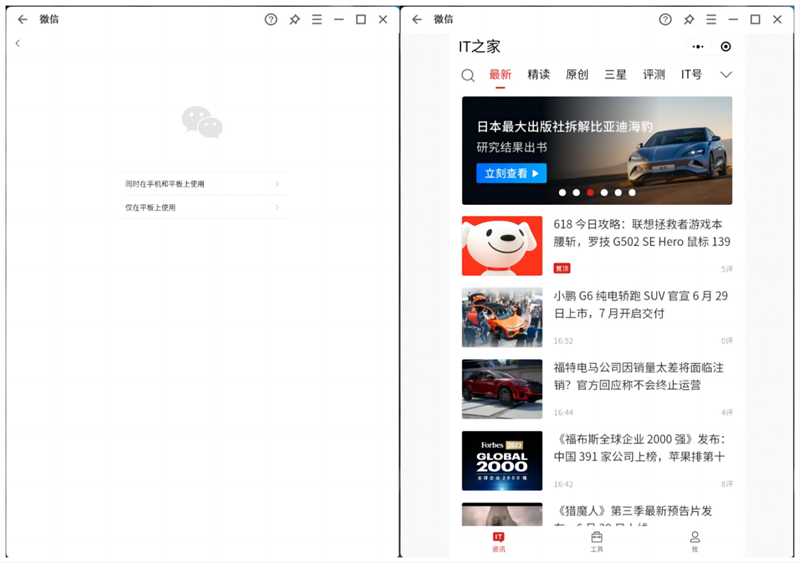The image size is (800, 563).
Task: Click timestamp 16:42 under 福布斯 article
Action: click(x=563, y=484)
